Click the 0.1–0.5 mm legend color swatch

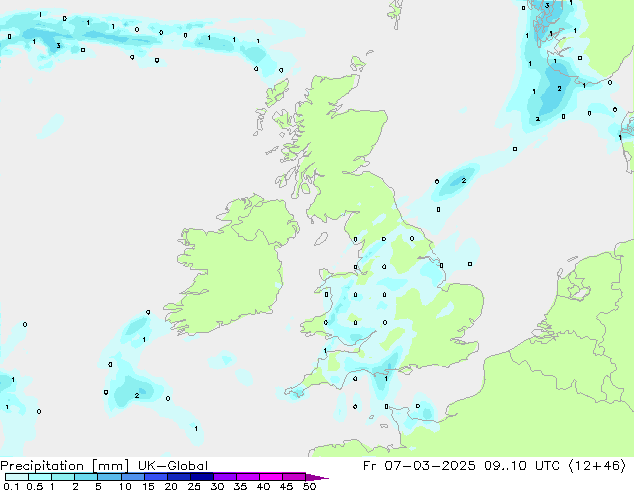point(17,477)
